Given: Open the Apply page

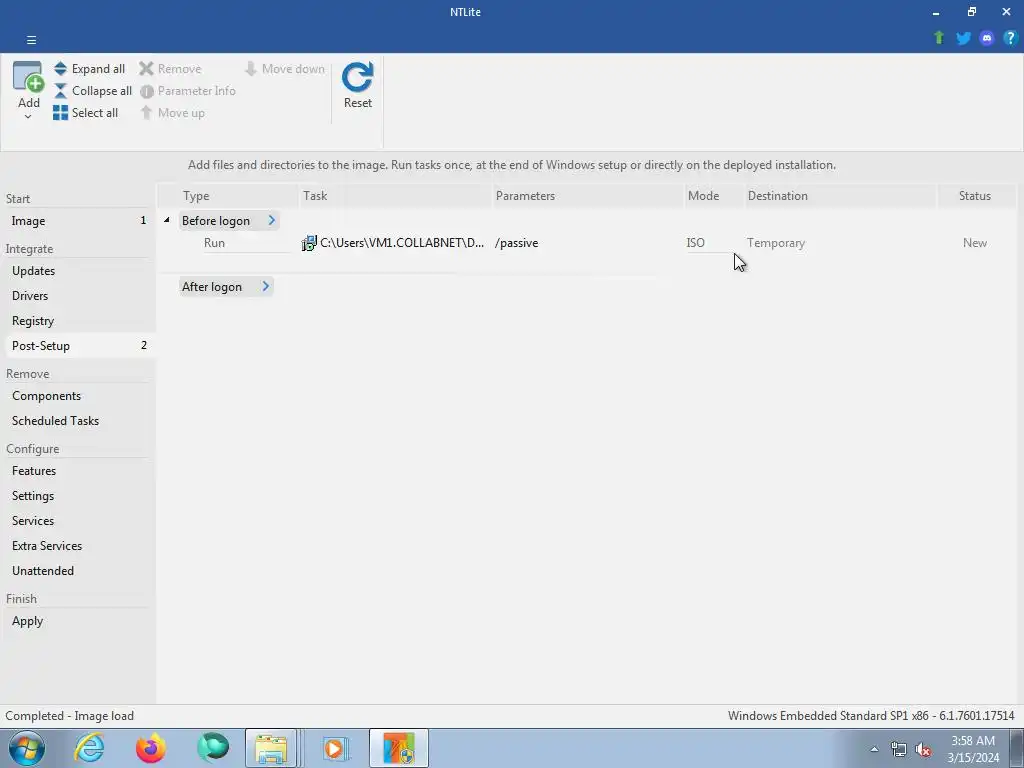Looking at the screenshot, I should [x=78, y=620].
